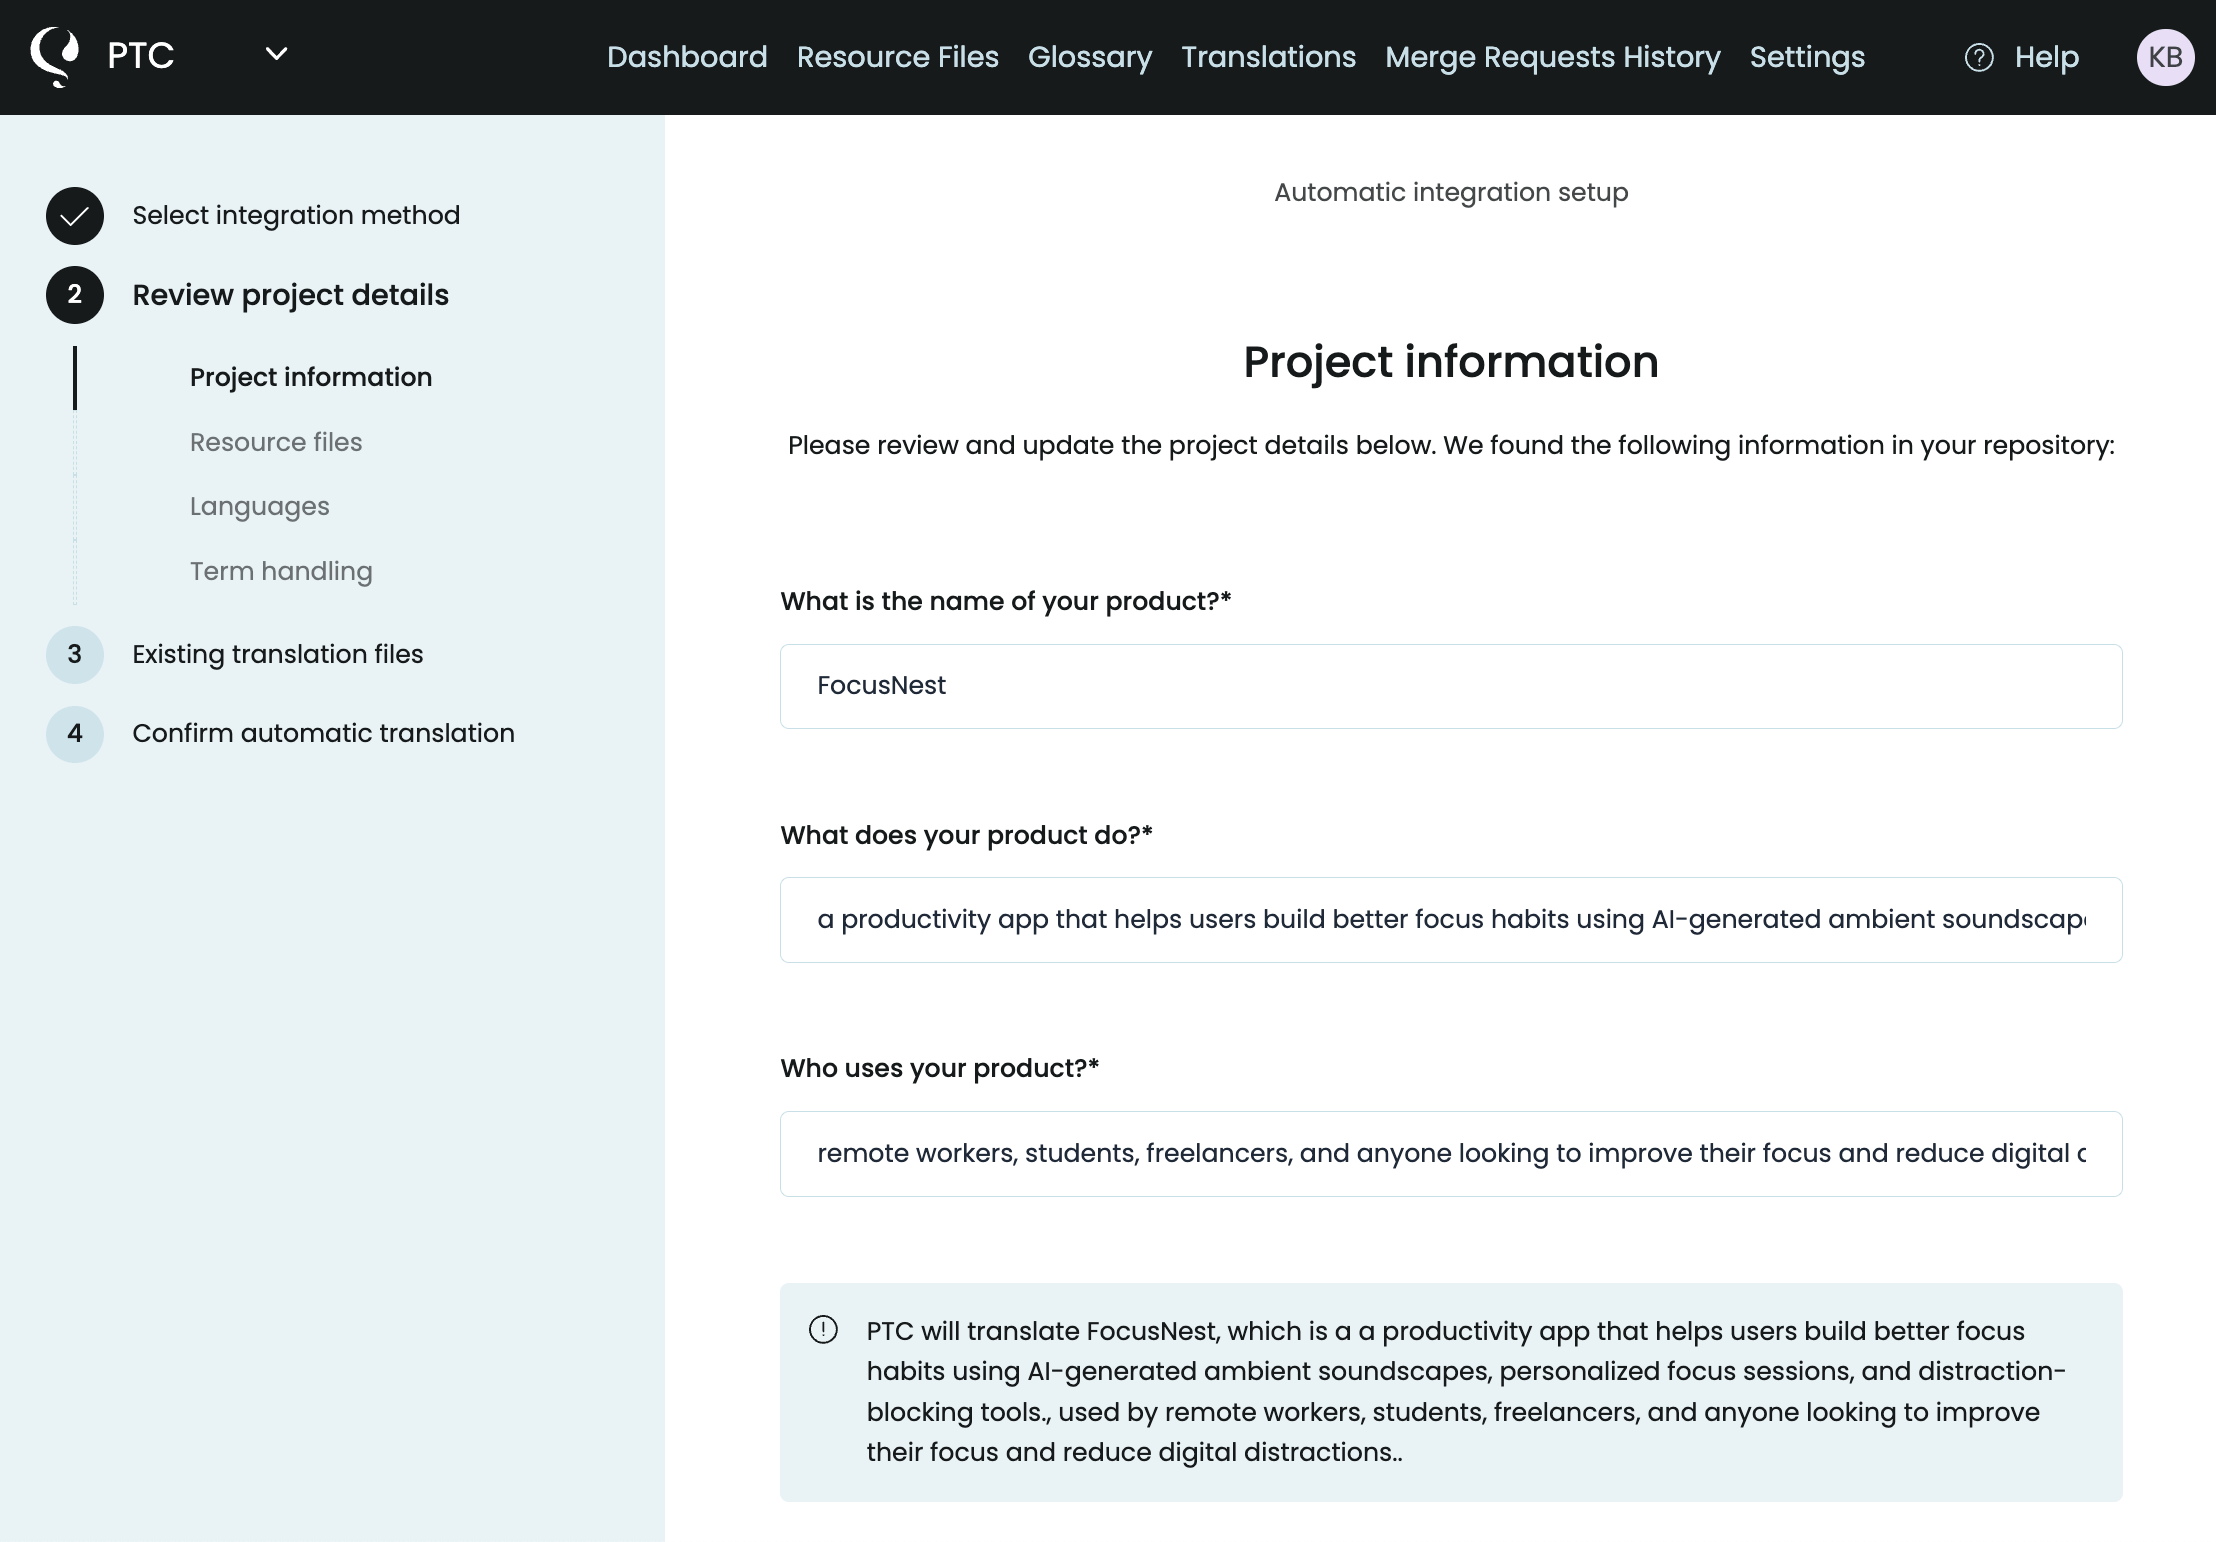Click the completed step checkmark icon

click(75, 216)
